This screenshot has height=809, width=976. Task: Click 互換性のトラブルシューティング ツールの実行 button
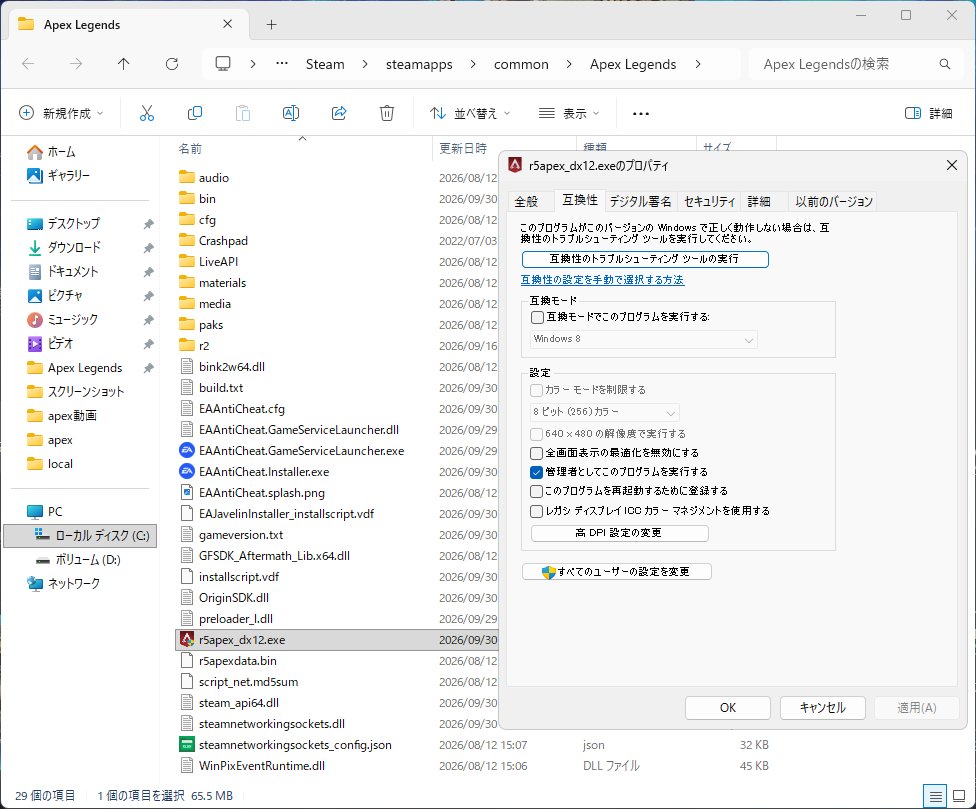point(645,259)
